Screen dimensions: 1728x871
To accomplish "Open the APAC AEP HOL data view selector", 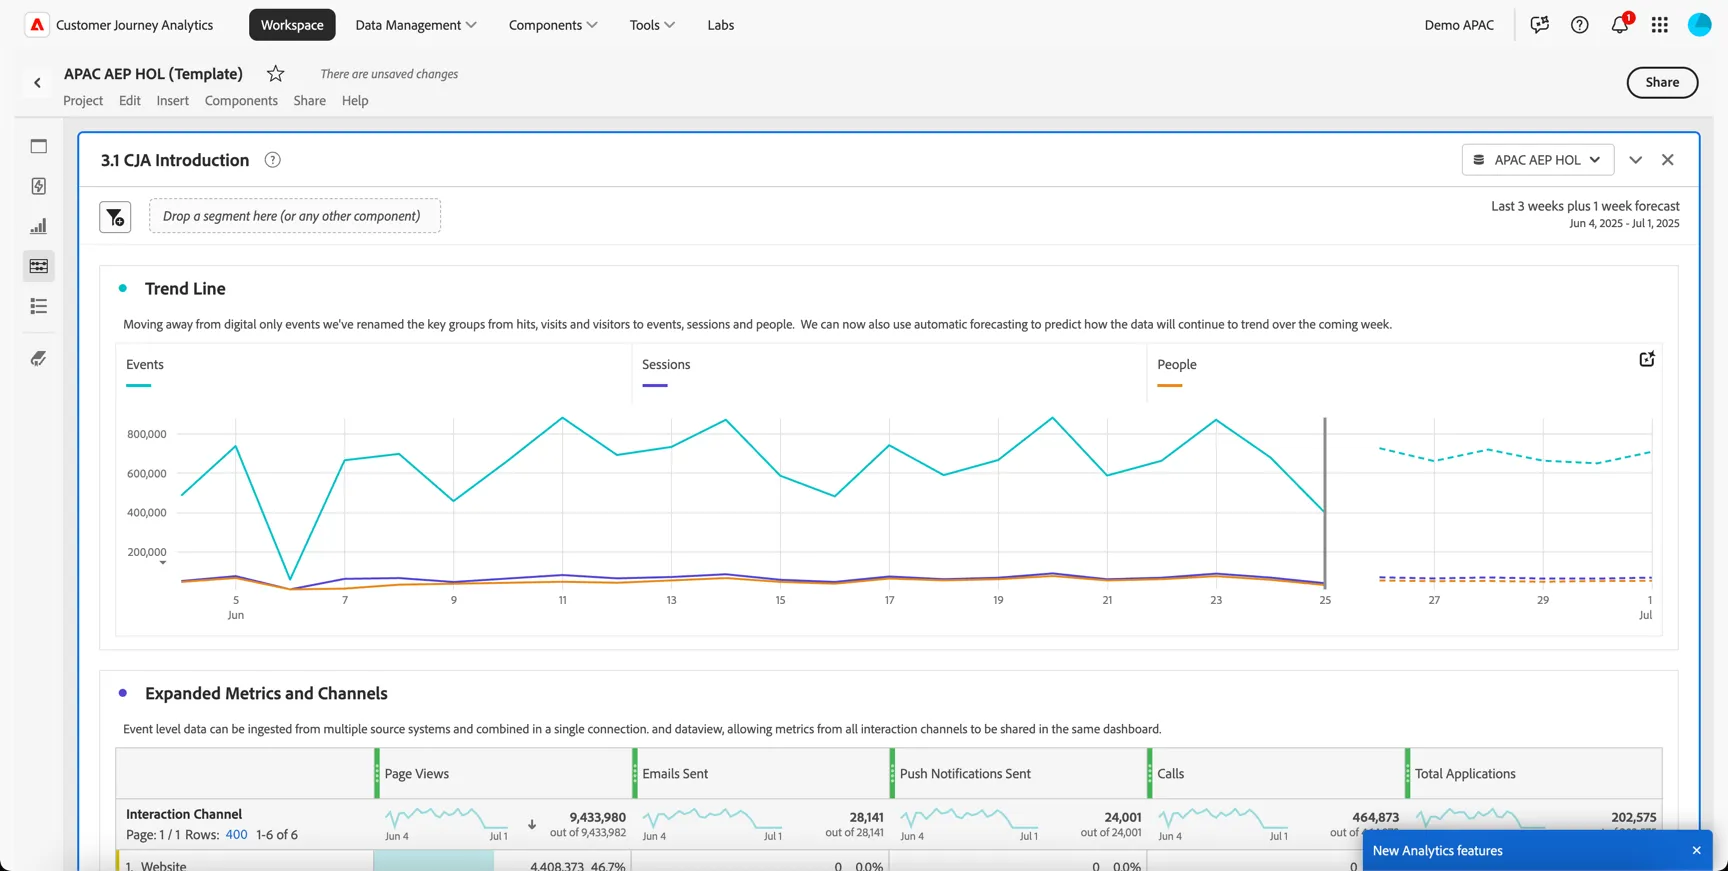I will click(1538, 160).
